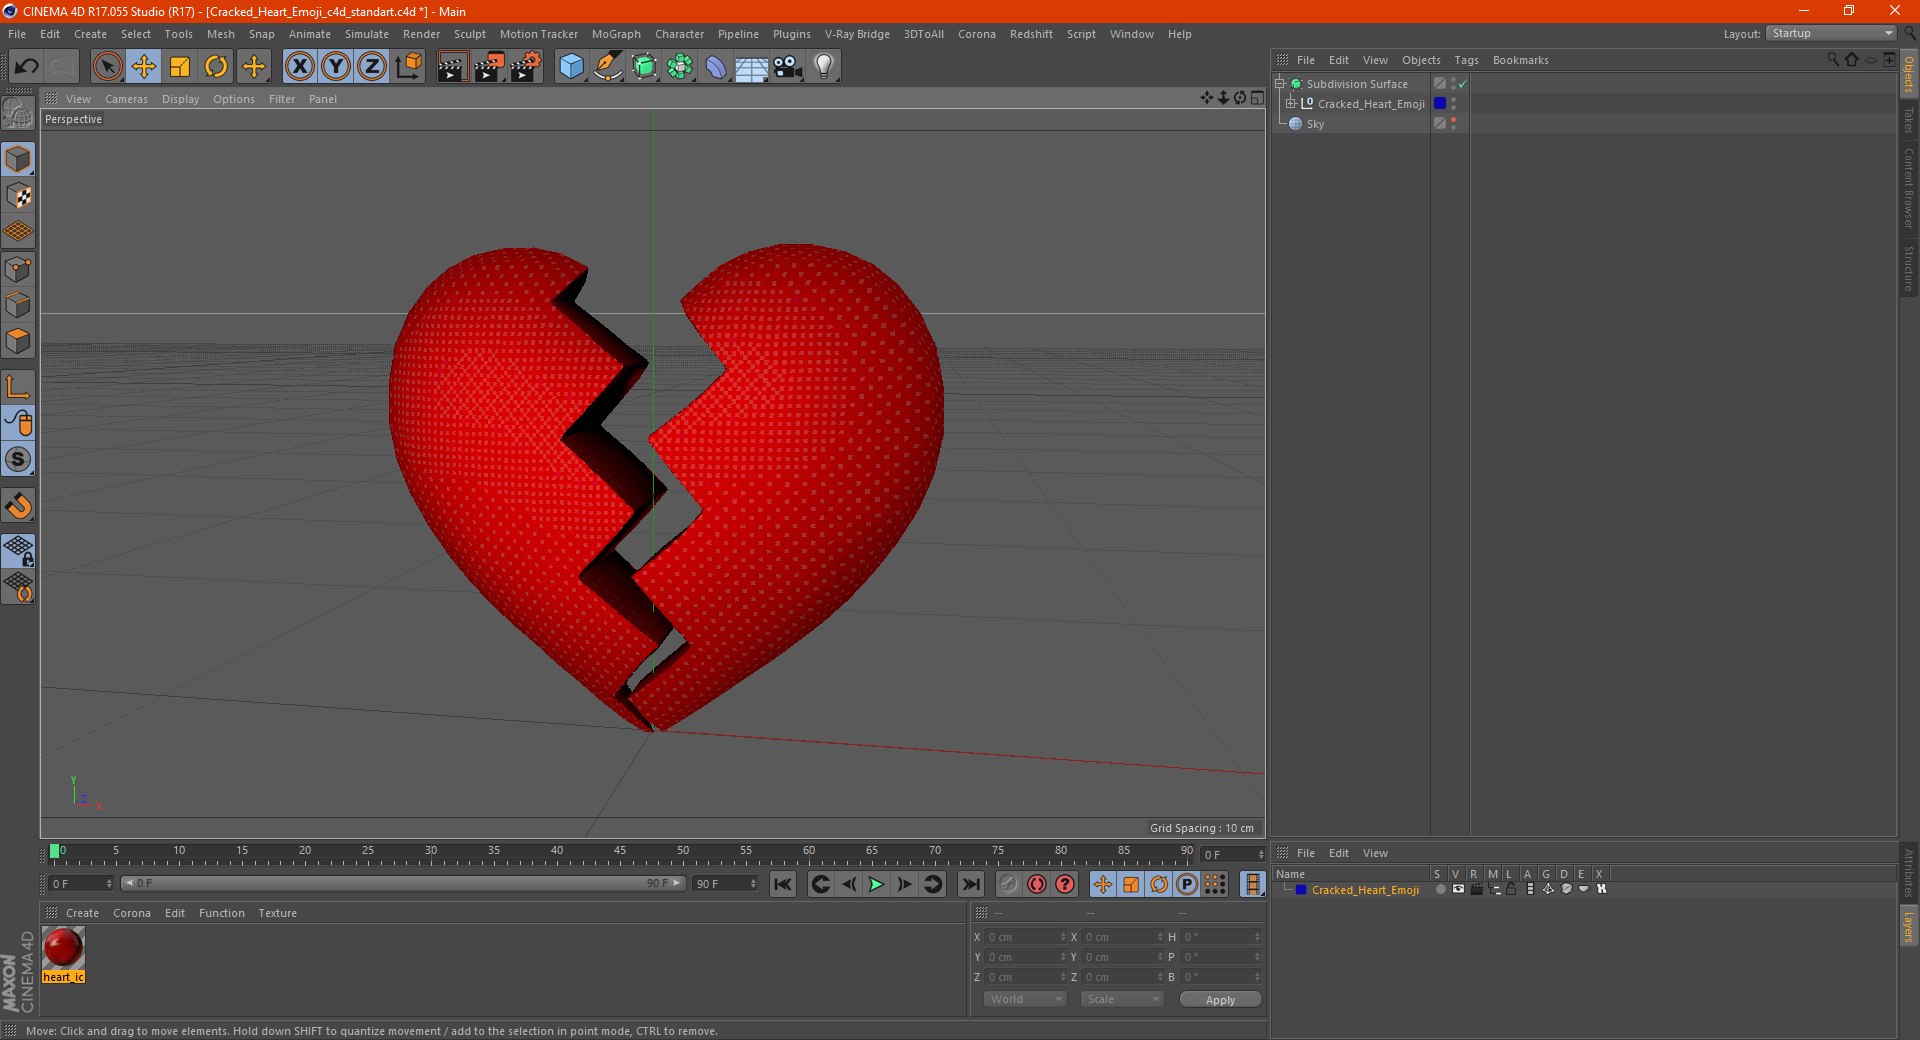The image size is (1920, 1040).
Task: Toggle the Y axis lock
Action: 336,67
